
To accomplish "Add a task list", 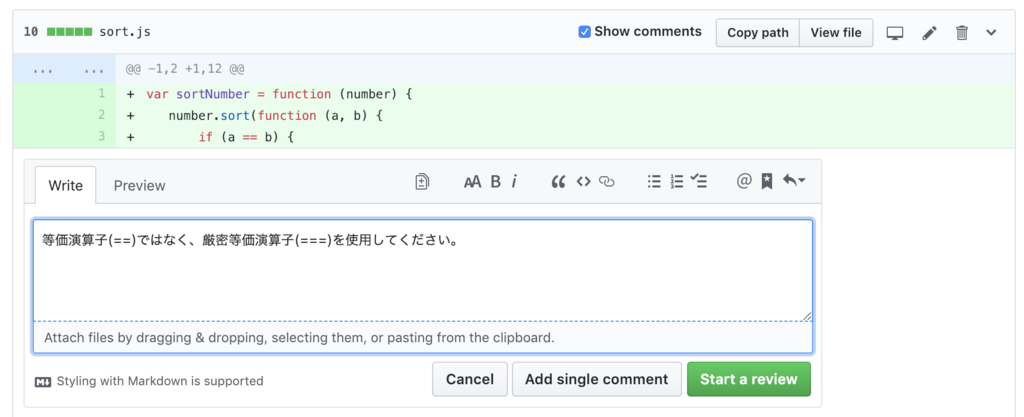I will pos(699,182).
